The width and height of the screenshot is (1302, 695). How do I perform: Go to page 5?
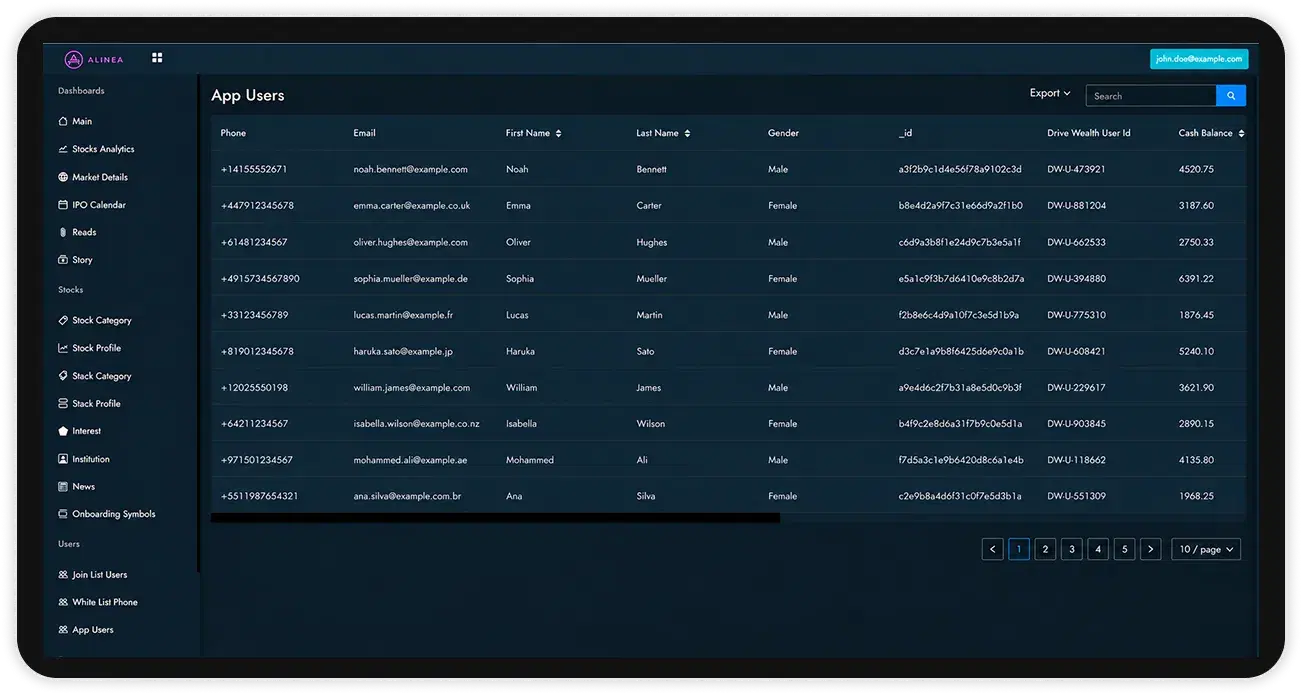[x=1124, y=549]
